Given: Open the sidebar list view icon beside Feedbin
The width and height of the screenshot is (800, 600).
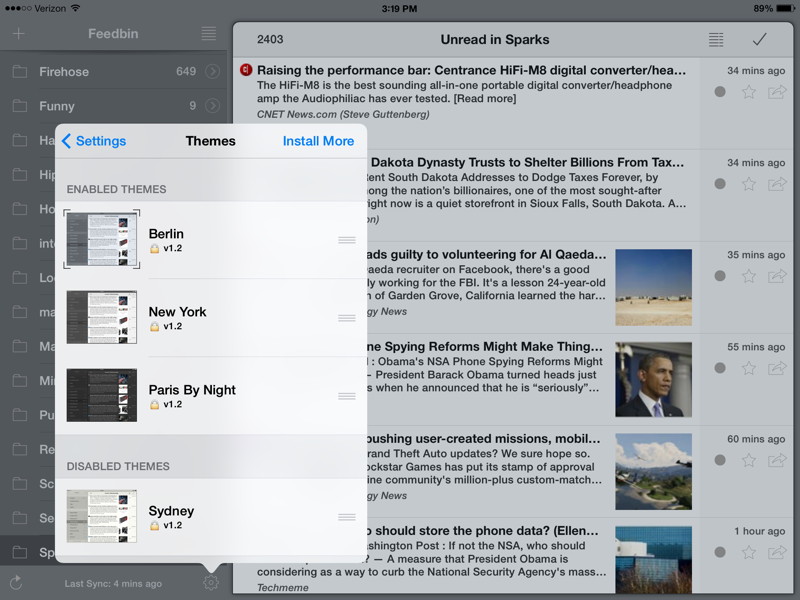Looking at the screenshot, I should coord(209,34).
